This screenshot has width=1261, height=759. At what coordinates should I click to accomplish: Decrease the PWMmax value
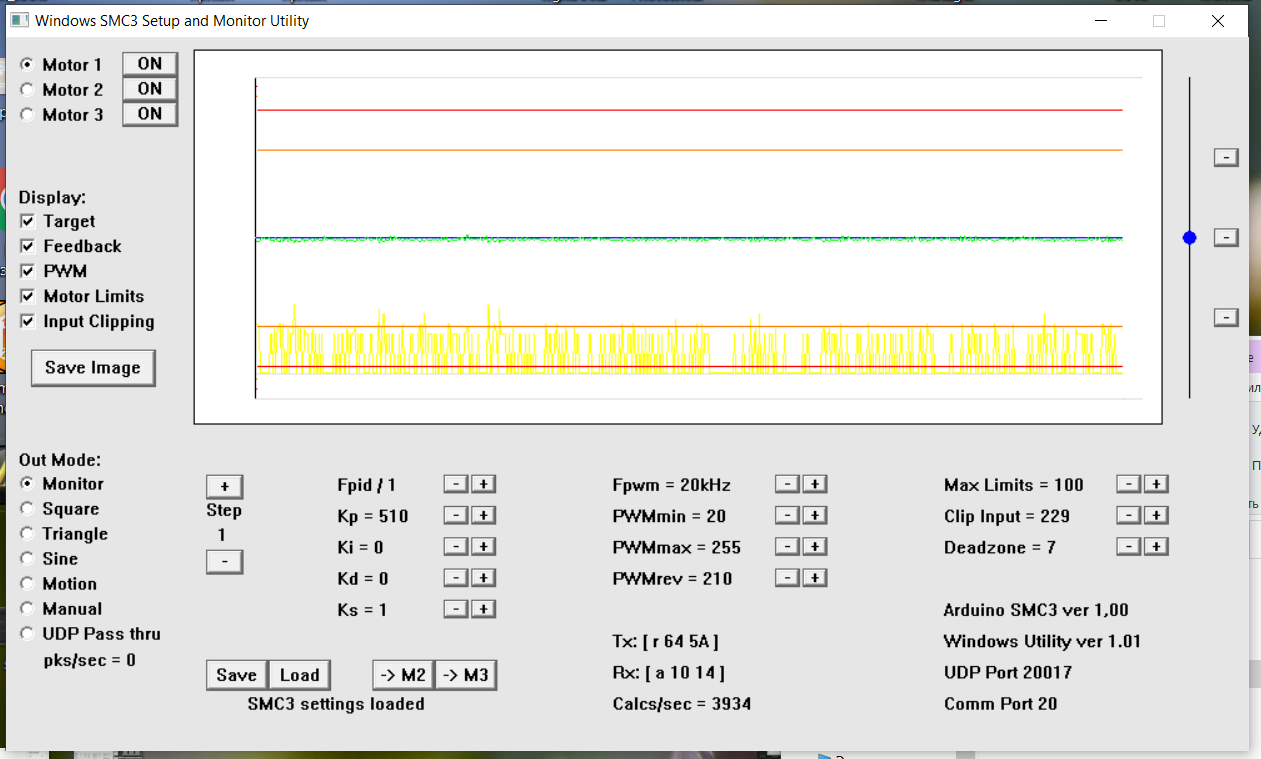787,546
